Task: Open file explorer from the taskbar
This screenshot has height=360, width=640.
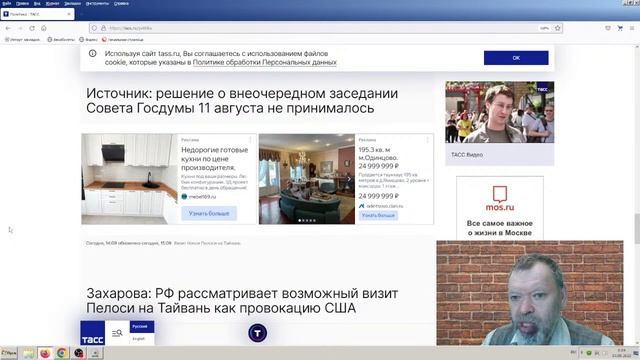Action: point(28,353)
